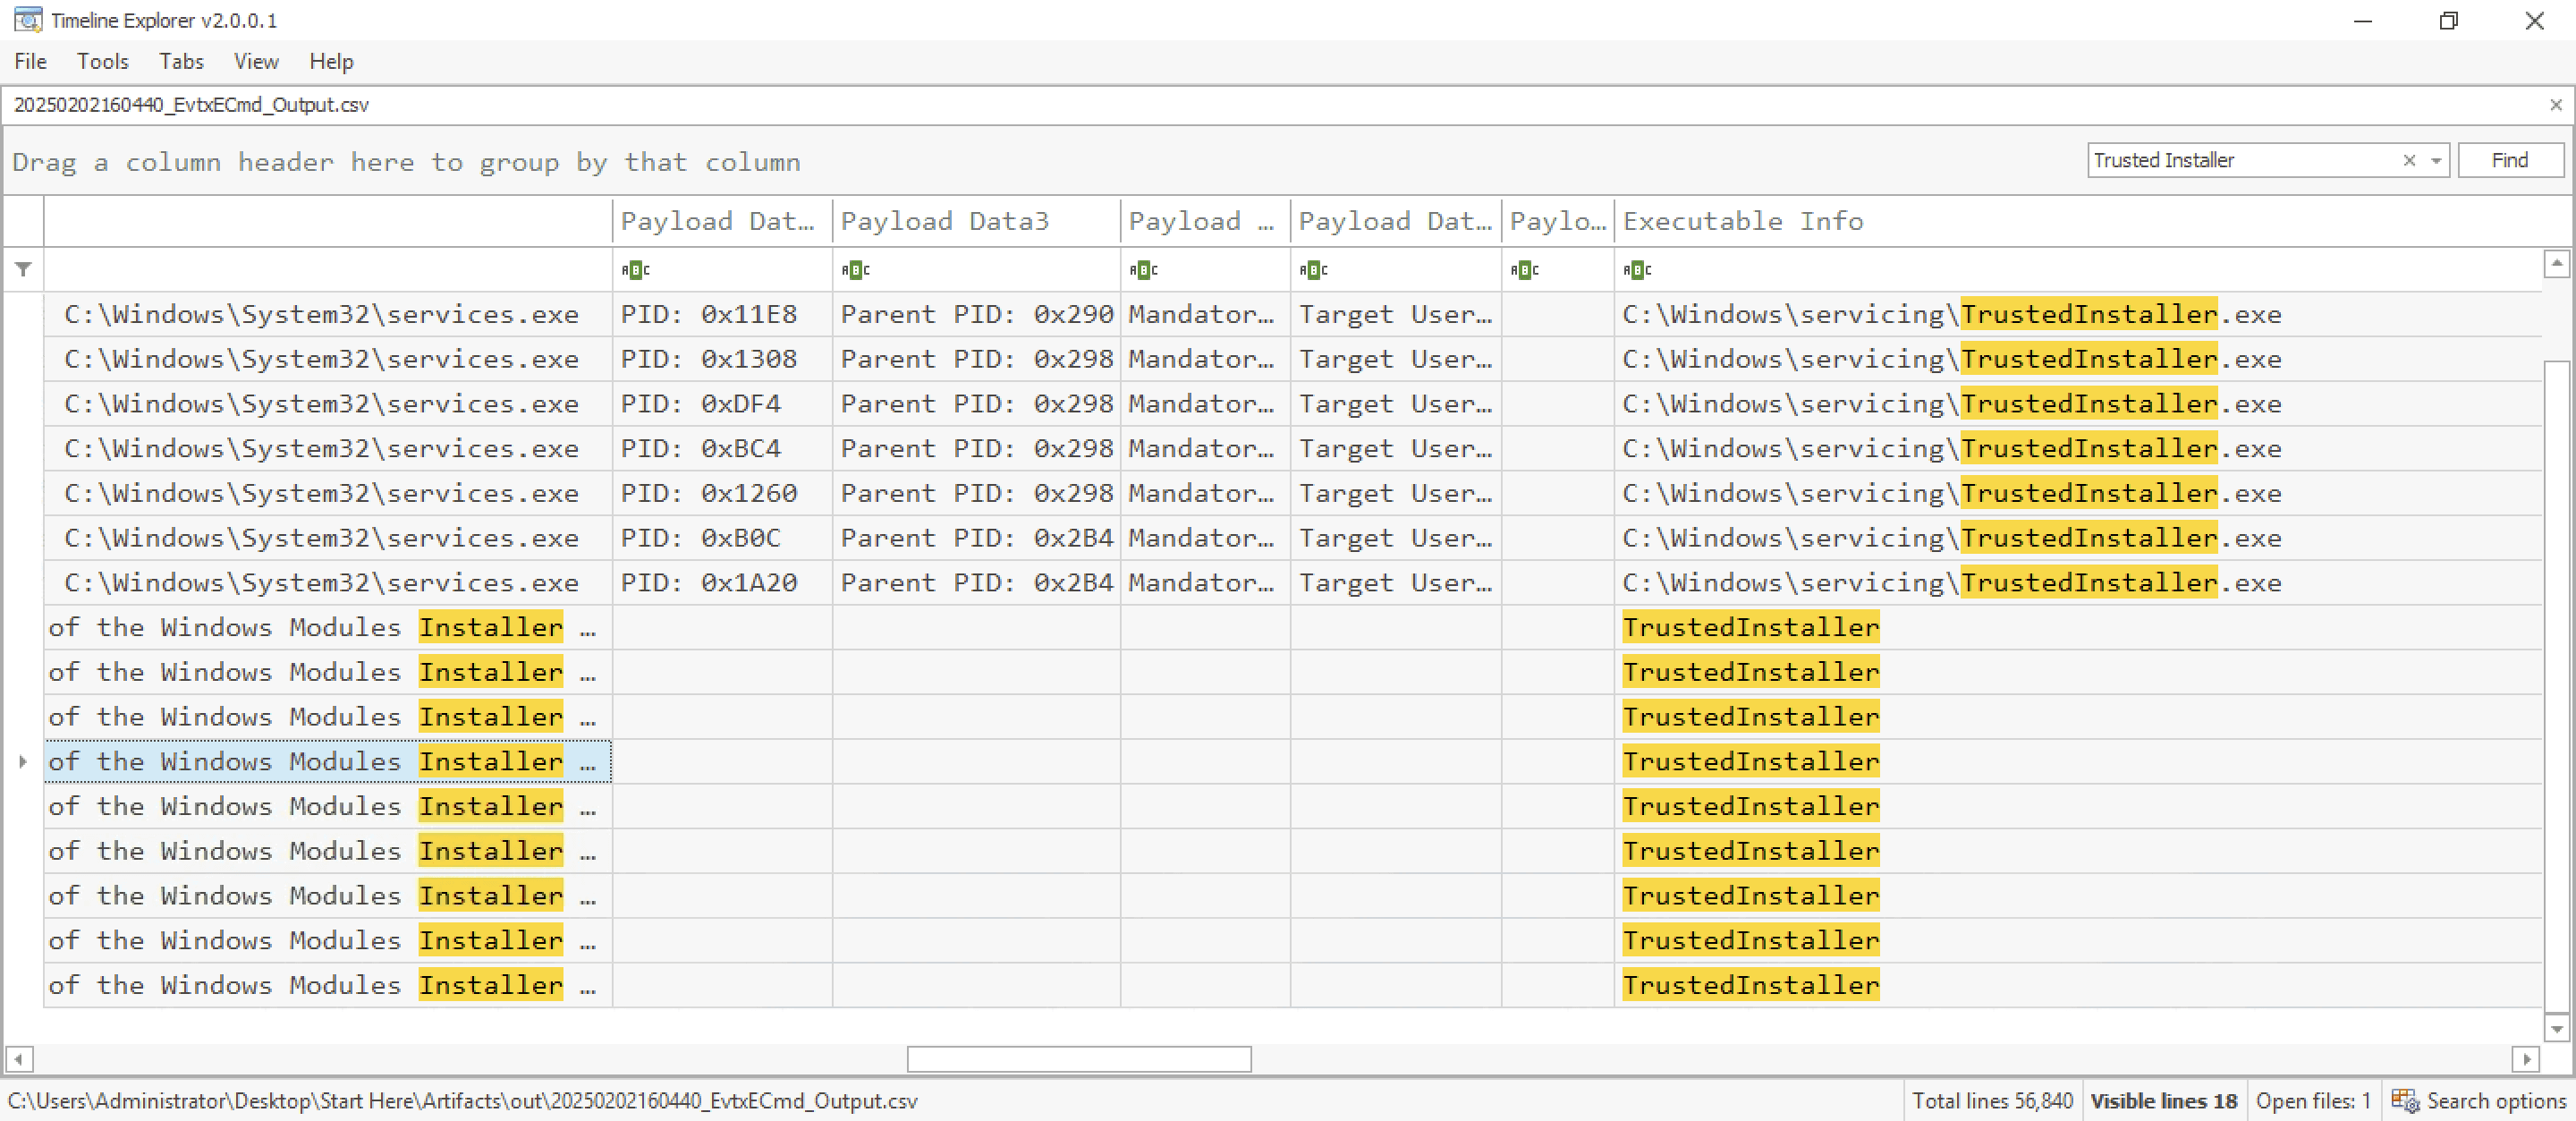2576x1121 pixels.
Task: Open the Payload Data4 filter condition icon
Action: click(x=1143, y=270)
